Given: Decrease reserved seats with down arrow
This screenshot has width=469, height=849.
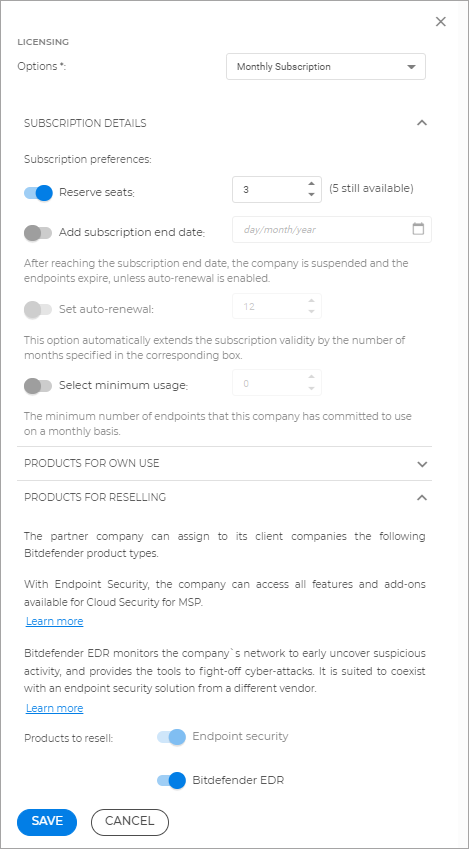Looking at the screenshot, I should (x=311, y=195).
